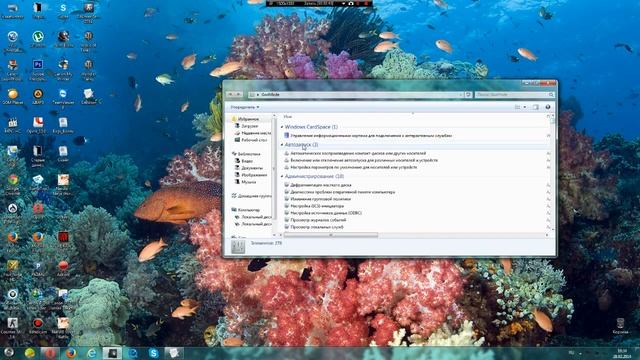Open Видео library
Image resolution: width=640 pixels, height=360 pixels.
coord(244,161)
